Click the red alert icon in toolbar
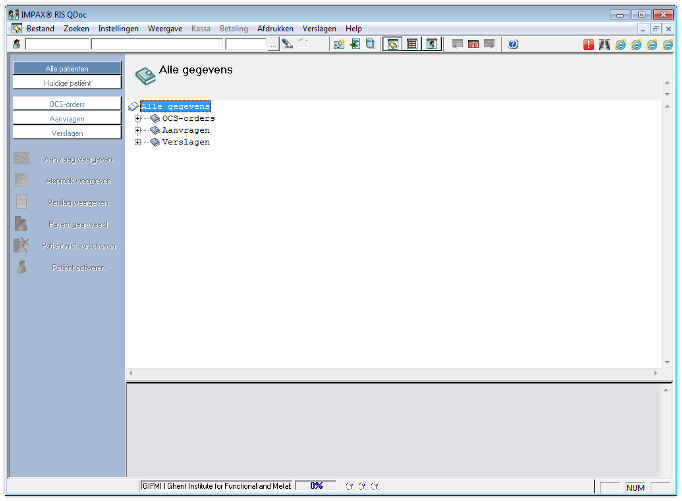682x501 pixels. point(589,44)
